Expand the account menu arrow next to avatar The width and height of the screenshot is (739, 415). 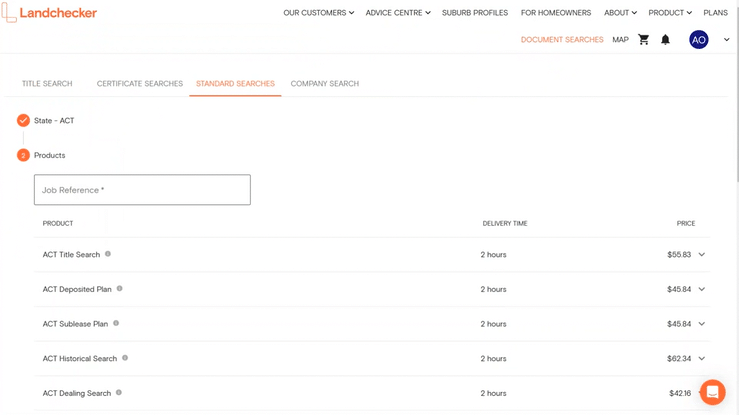[x=726, y=40]
